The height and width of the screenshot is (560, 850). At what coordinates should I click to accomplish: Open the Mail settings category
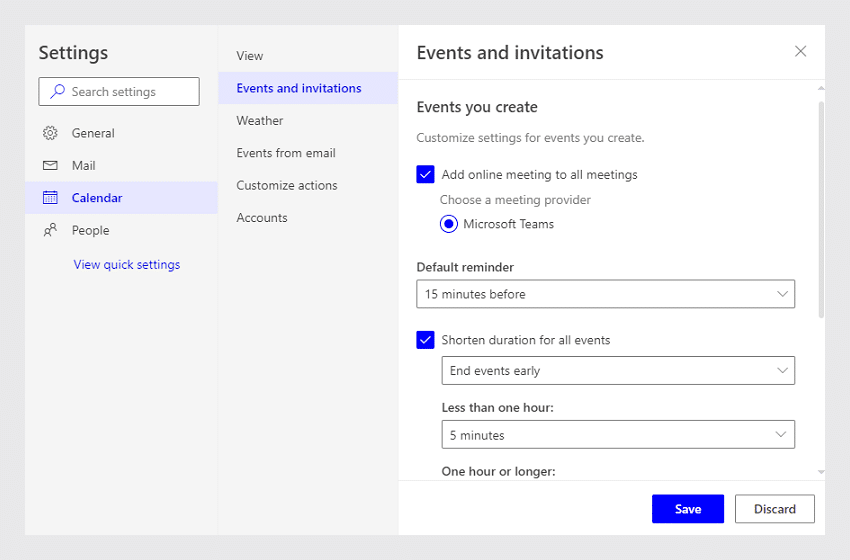[121, 165]
